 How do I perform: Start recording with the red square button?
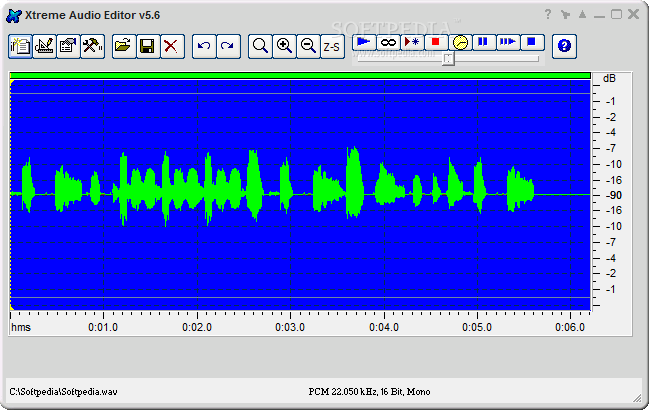point(436,42)
